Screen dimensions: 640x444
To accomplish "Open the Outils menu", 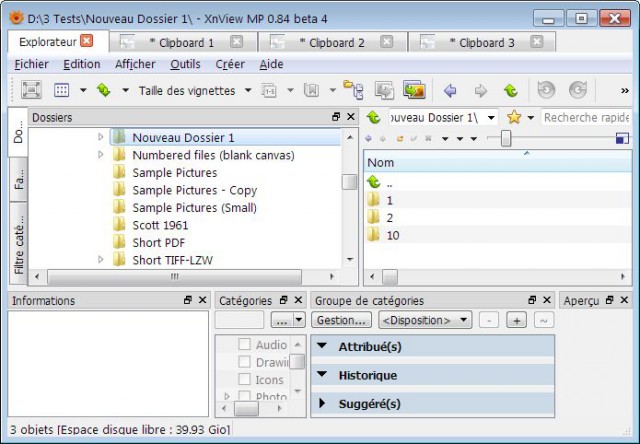I will 185,64.
